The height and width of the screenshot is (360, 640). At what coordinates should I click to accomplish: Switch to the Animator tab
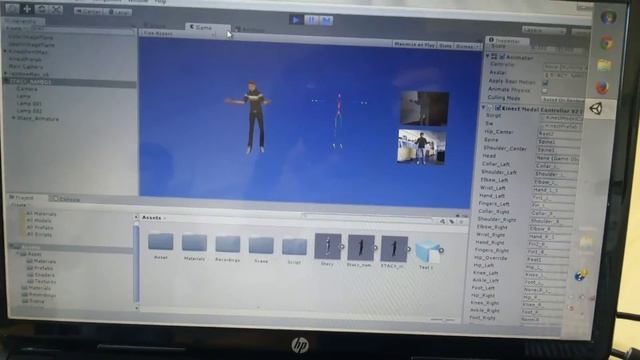coord(250,29)
